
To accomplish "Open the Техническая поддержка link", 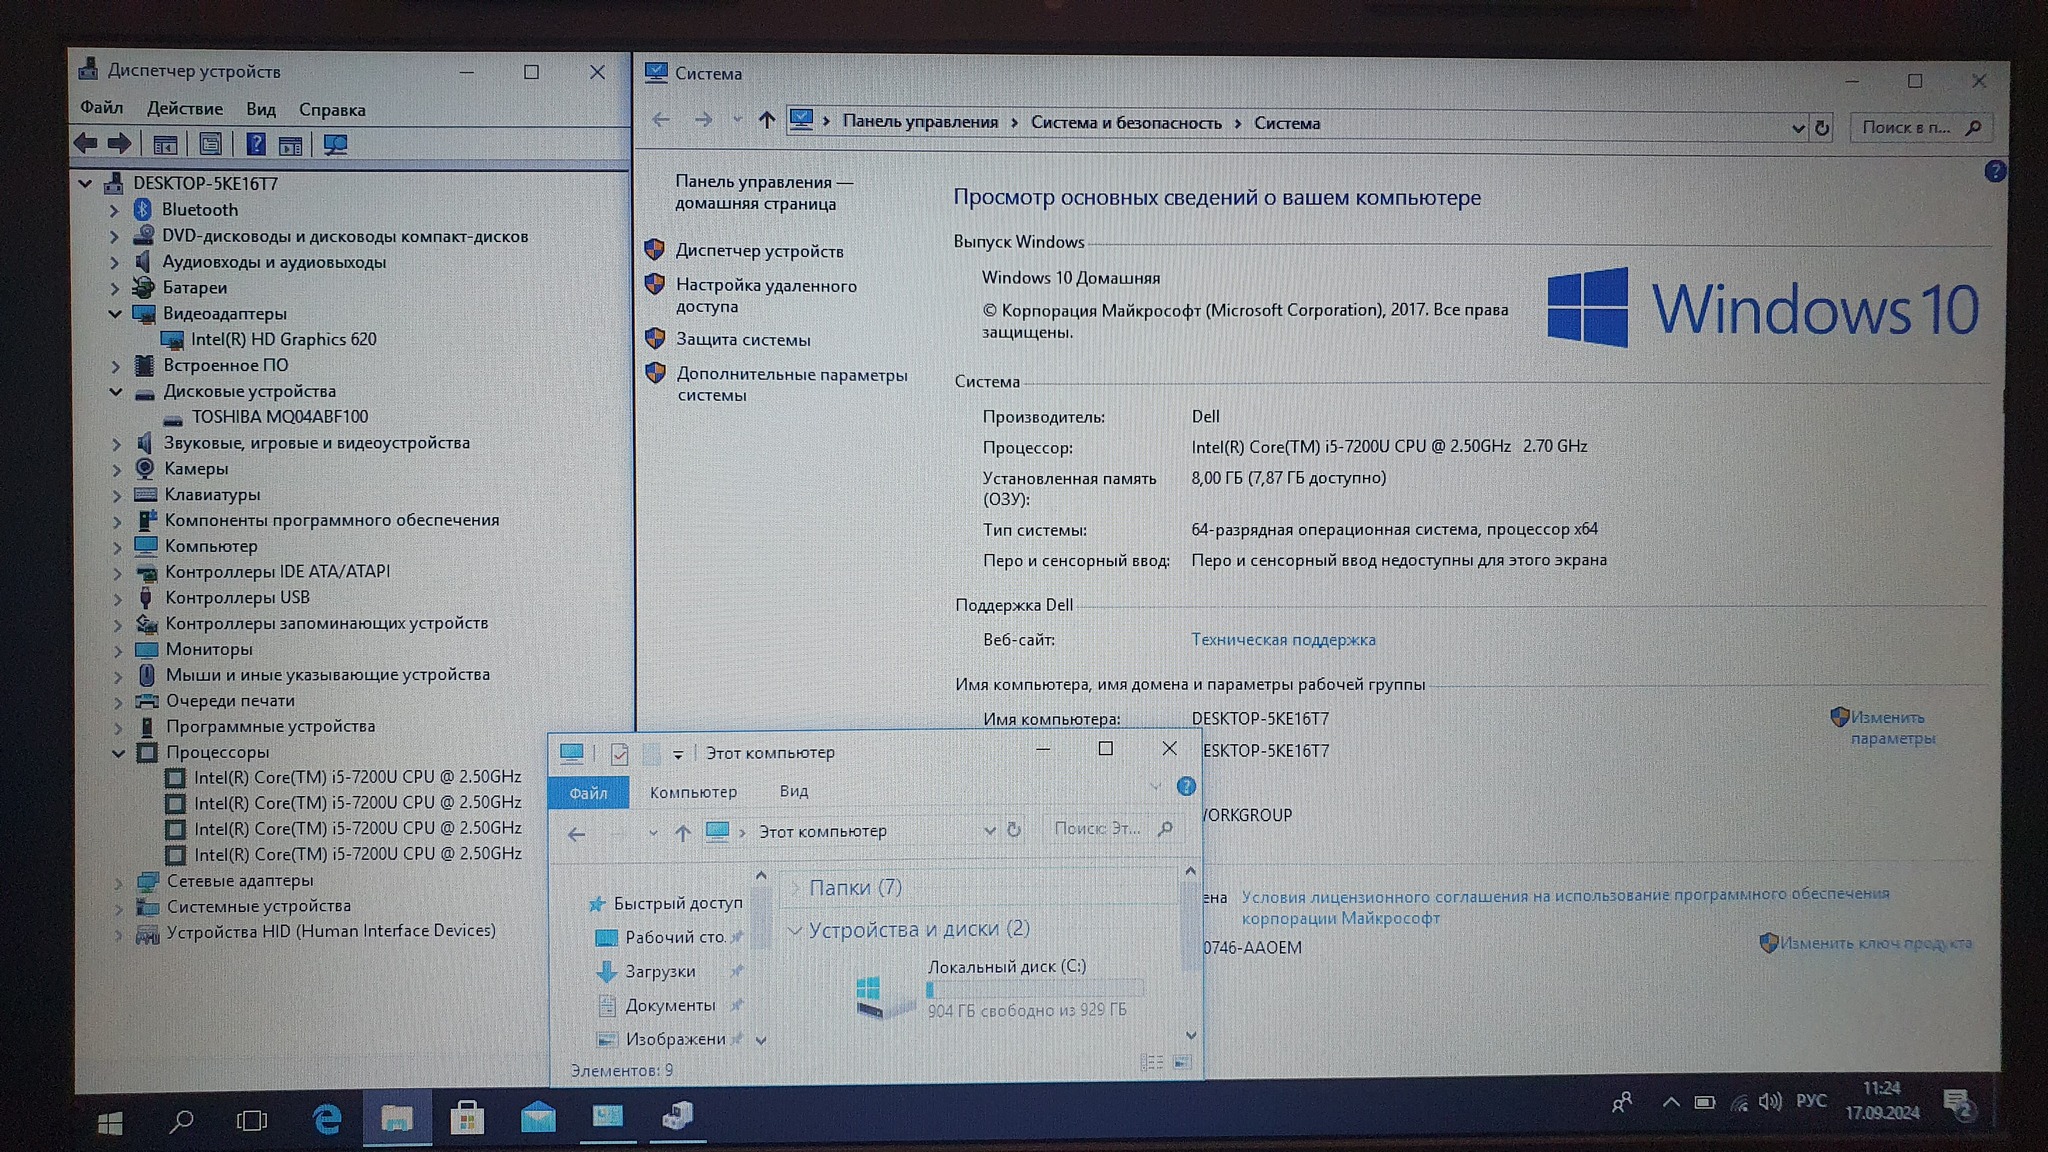I will tap(1282, 640).
